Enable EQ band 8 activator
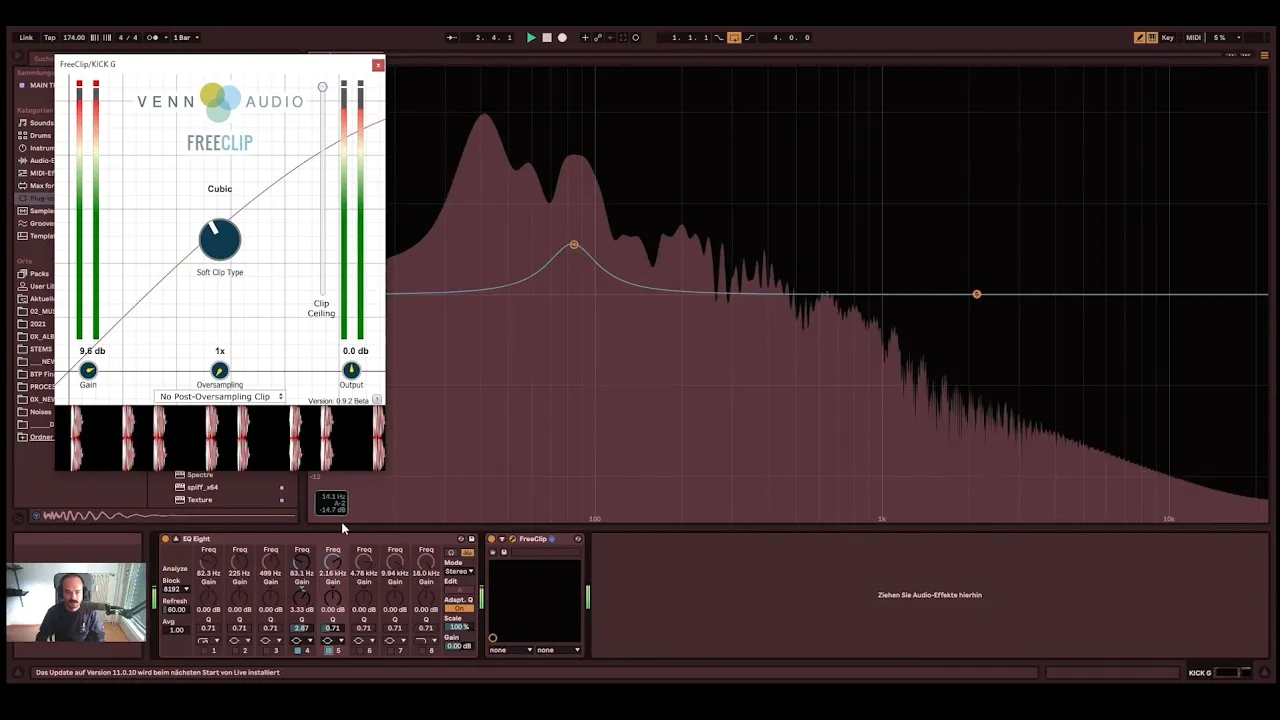 click(423, 651)
